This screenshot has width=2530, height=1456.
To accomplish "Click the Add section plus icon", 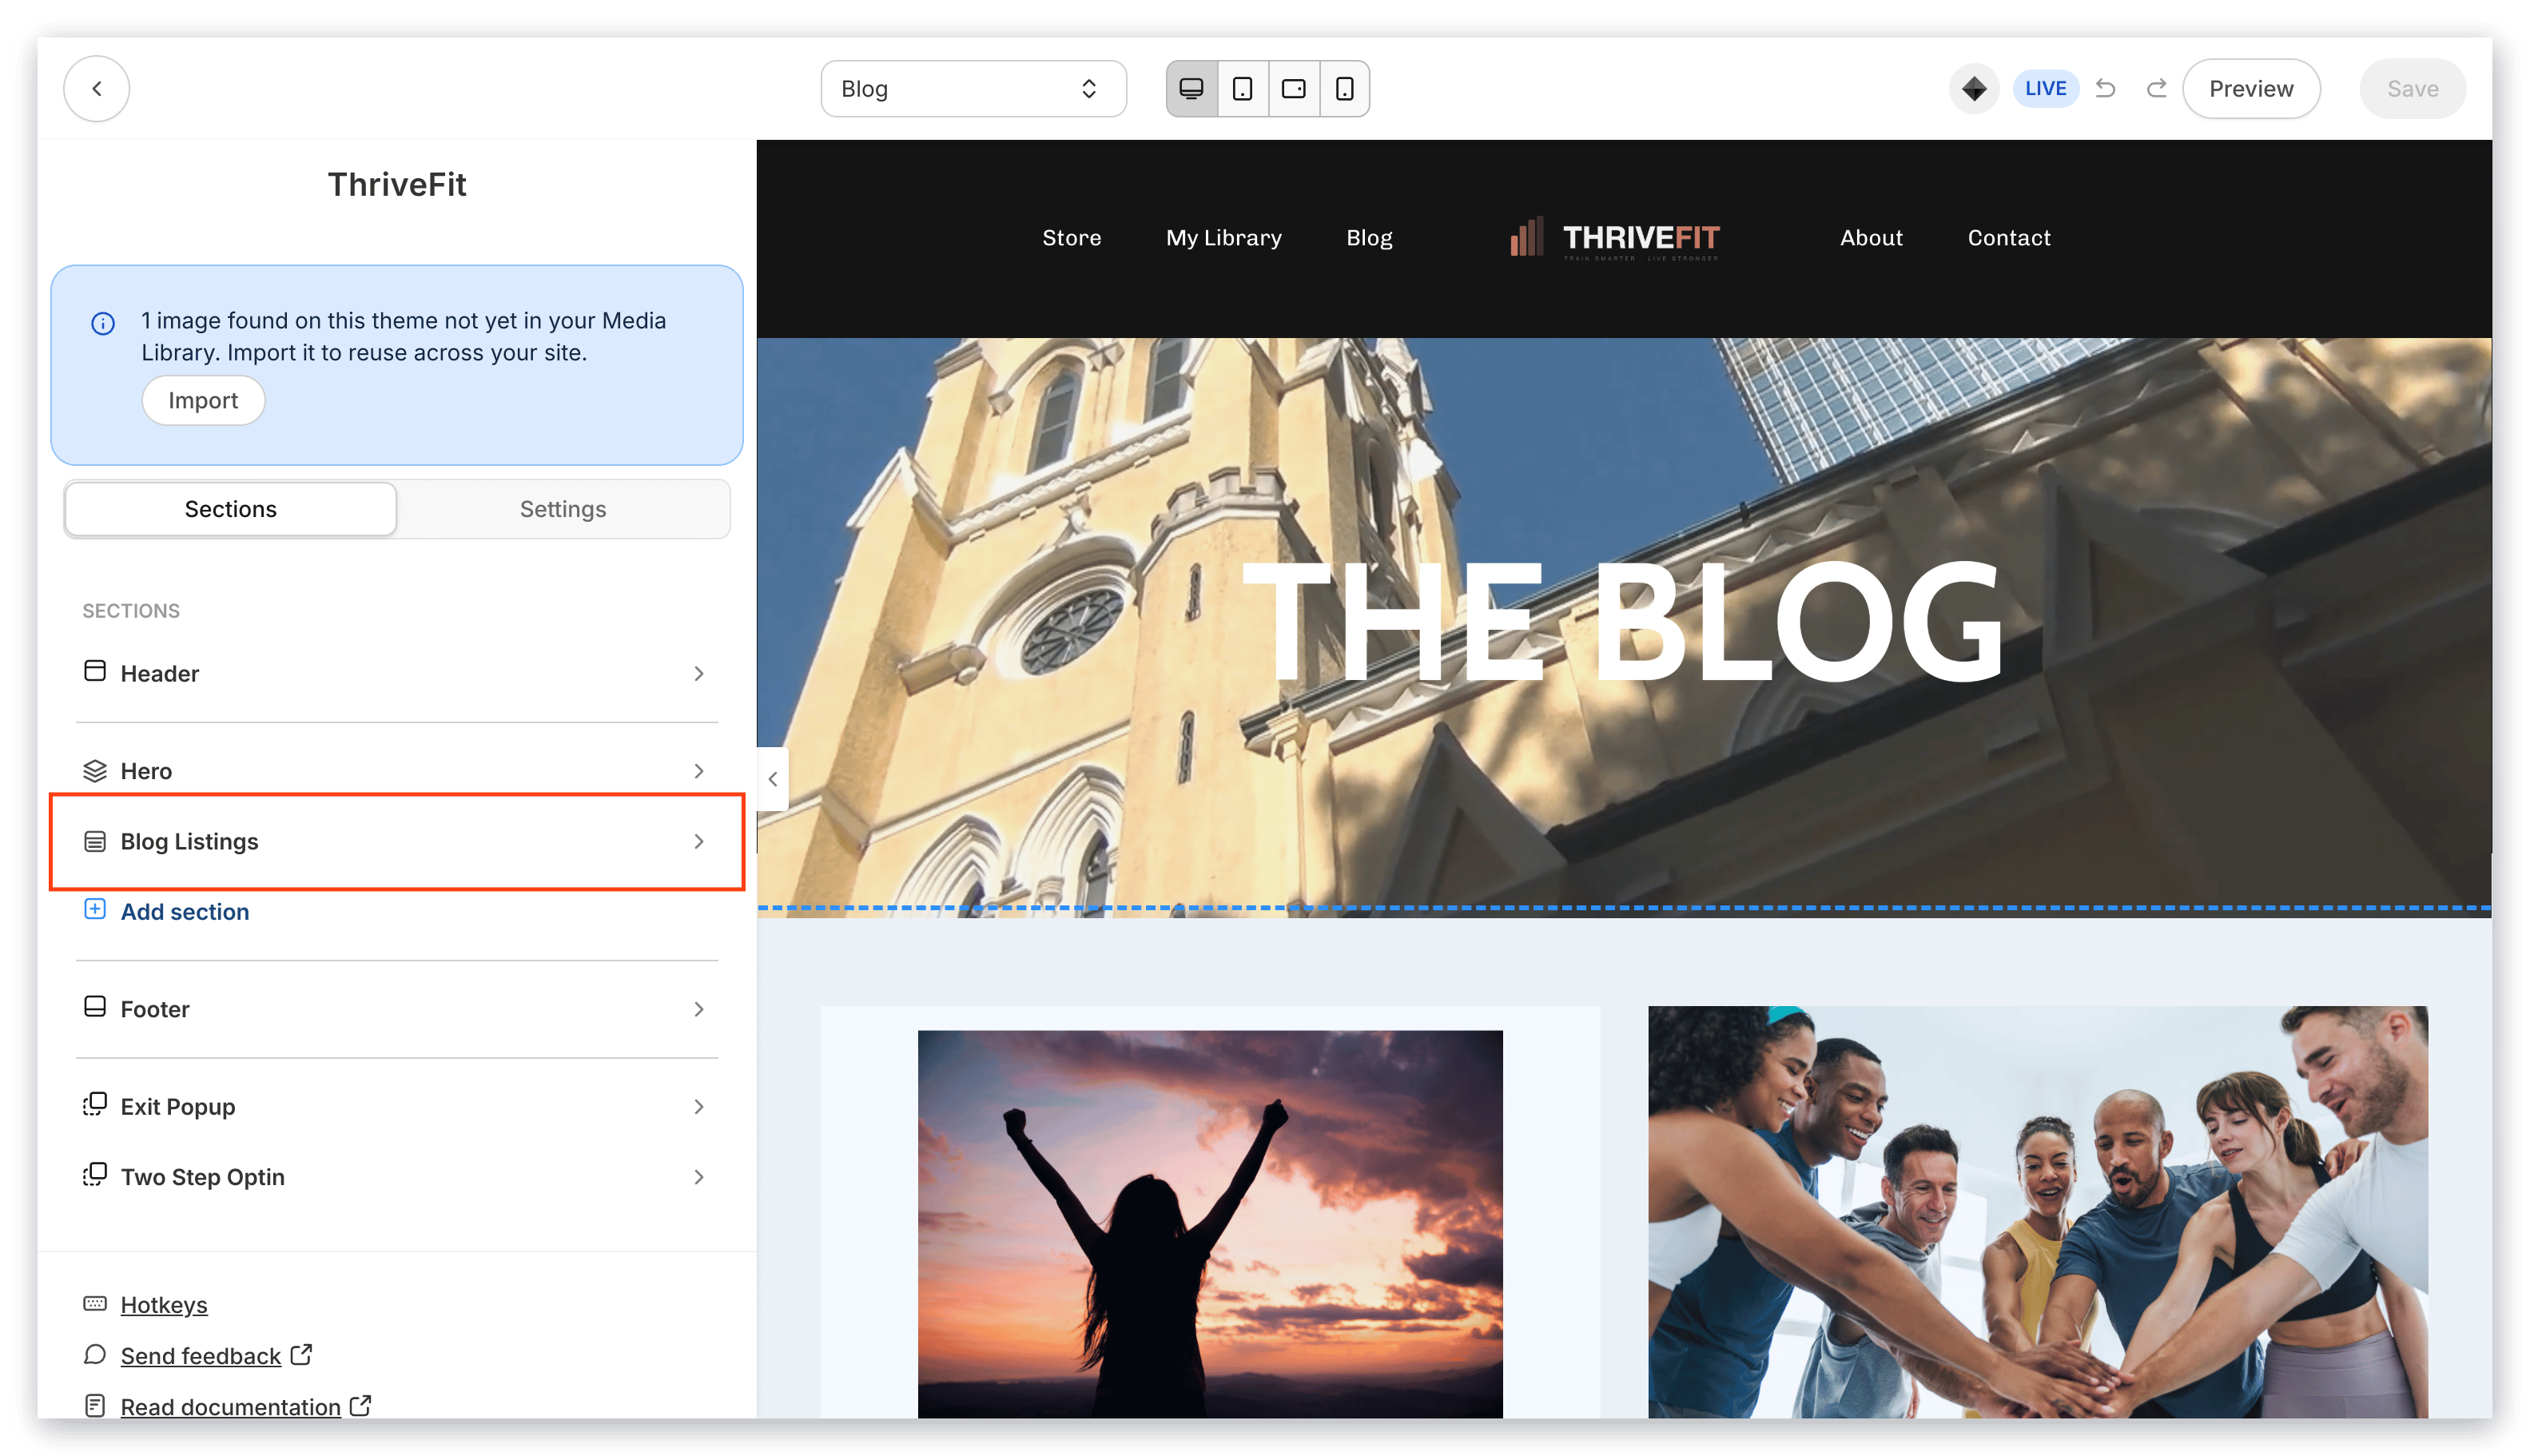I will pos(95,909).
